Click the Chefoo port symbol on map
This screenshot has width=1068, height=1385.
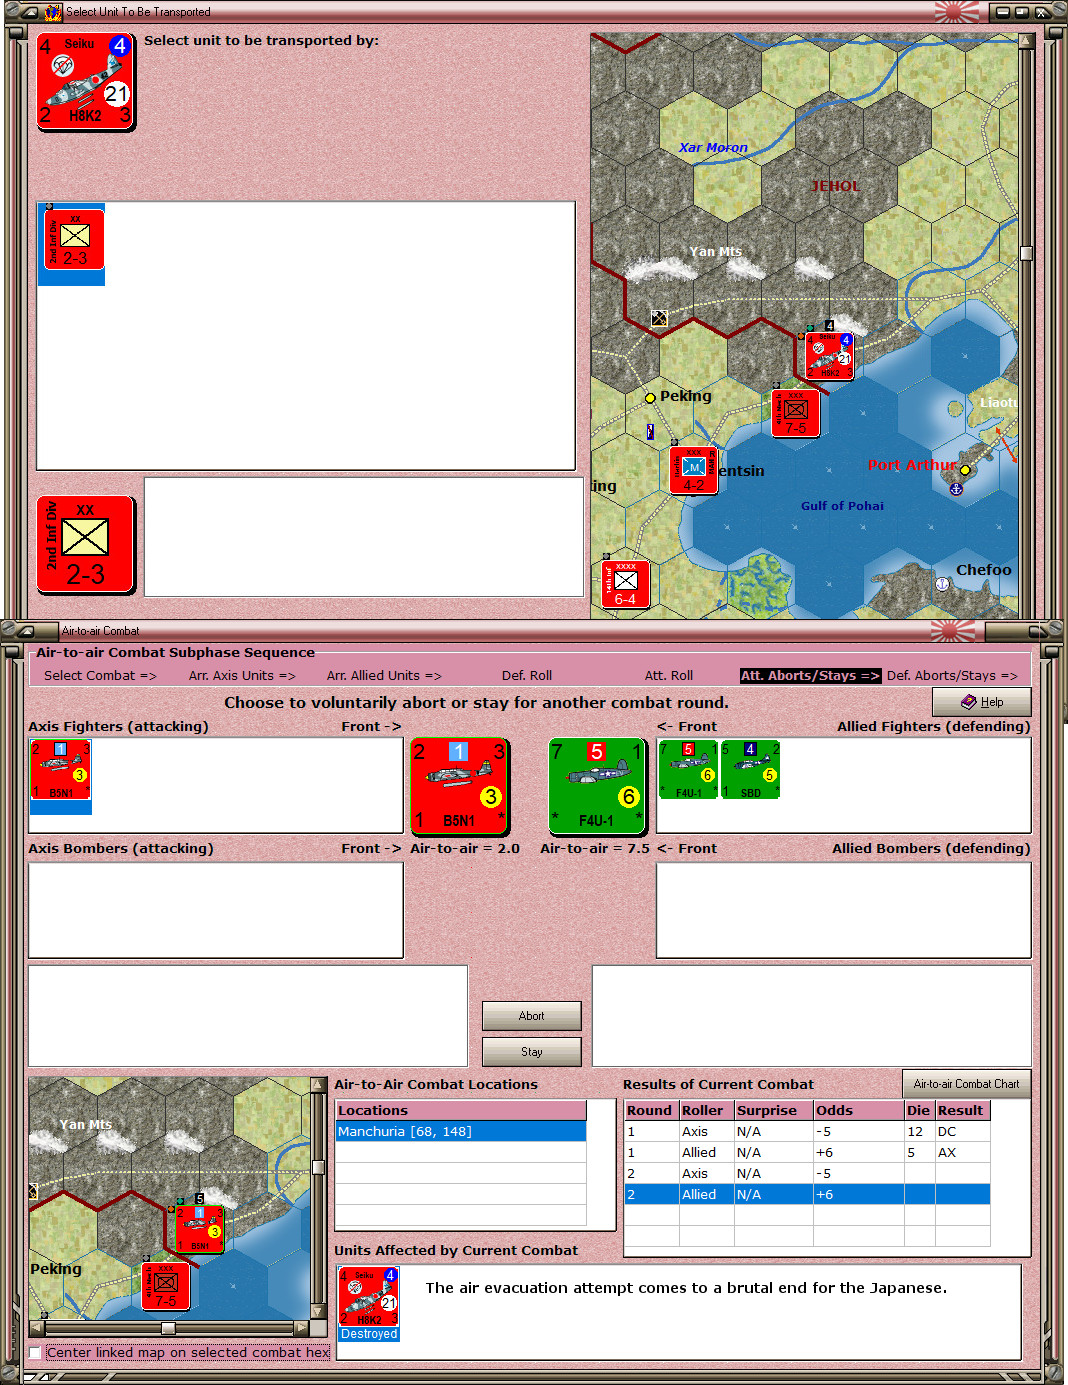941,584
